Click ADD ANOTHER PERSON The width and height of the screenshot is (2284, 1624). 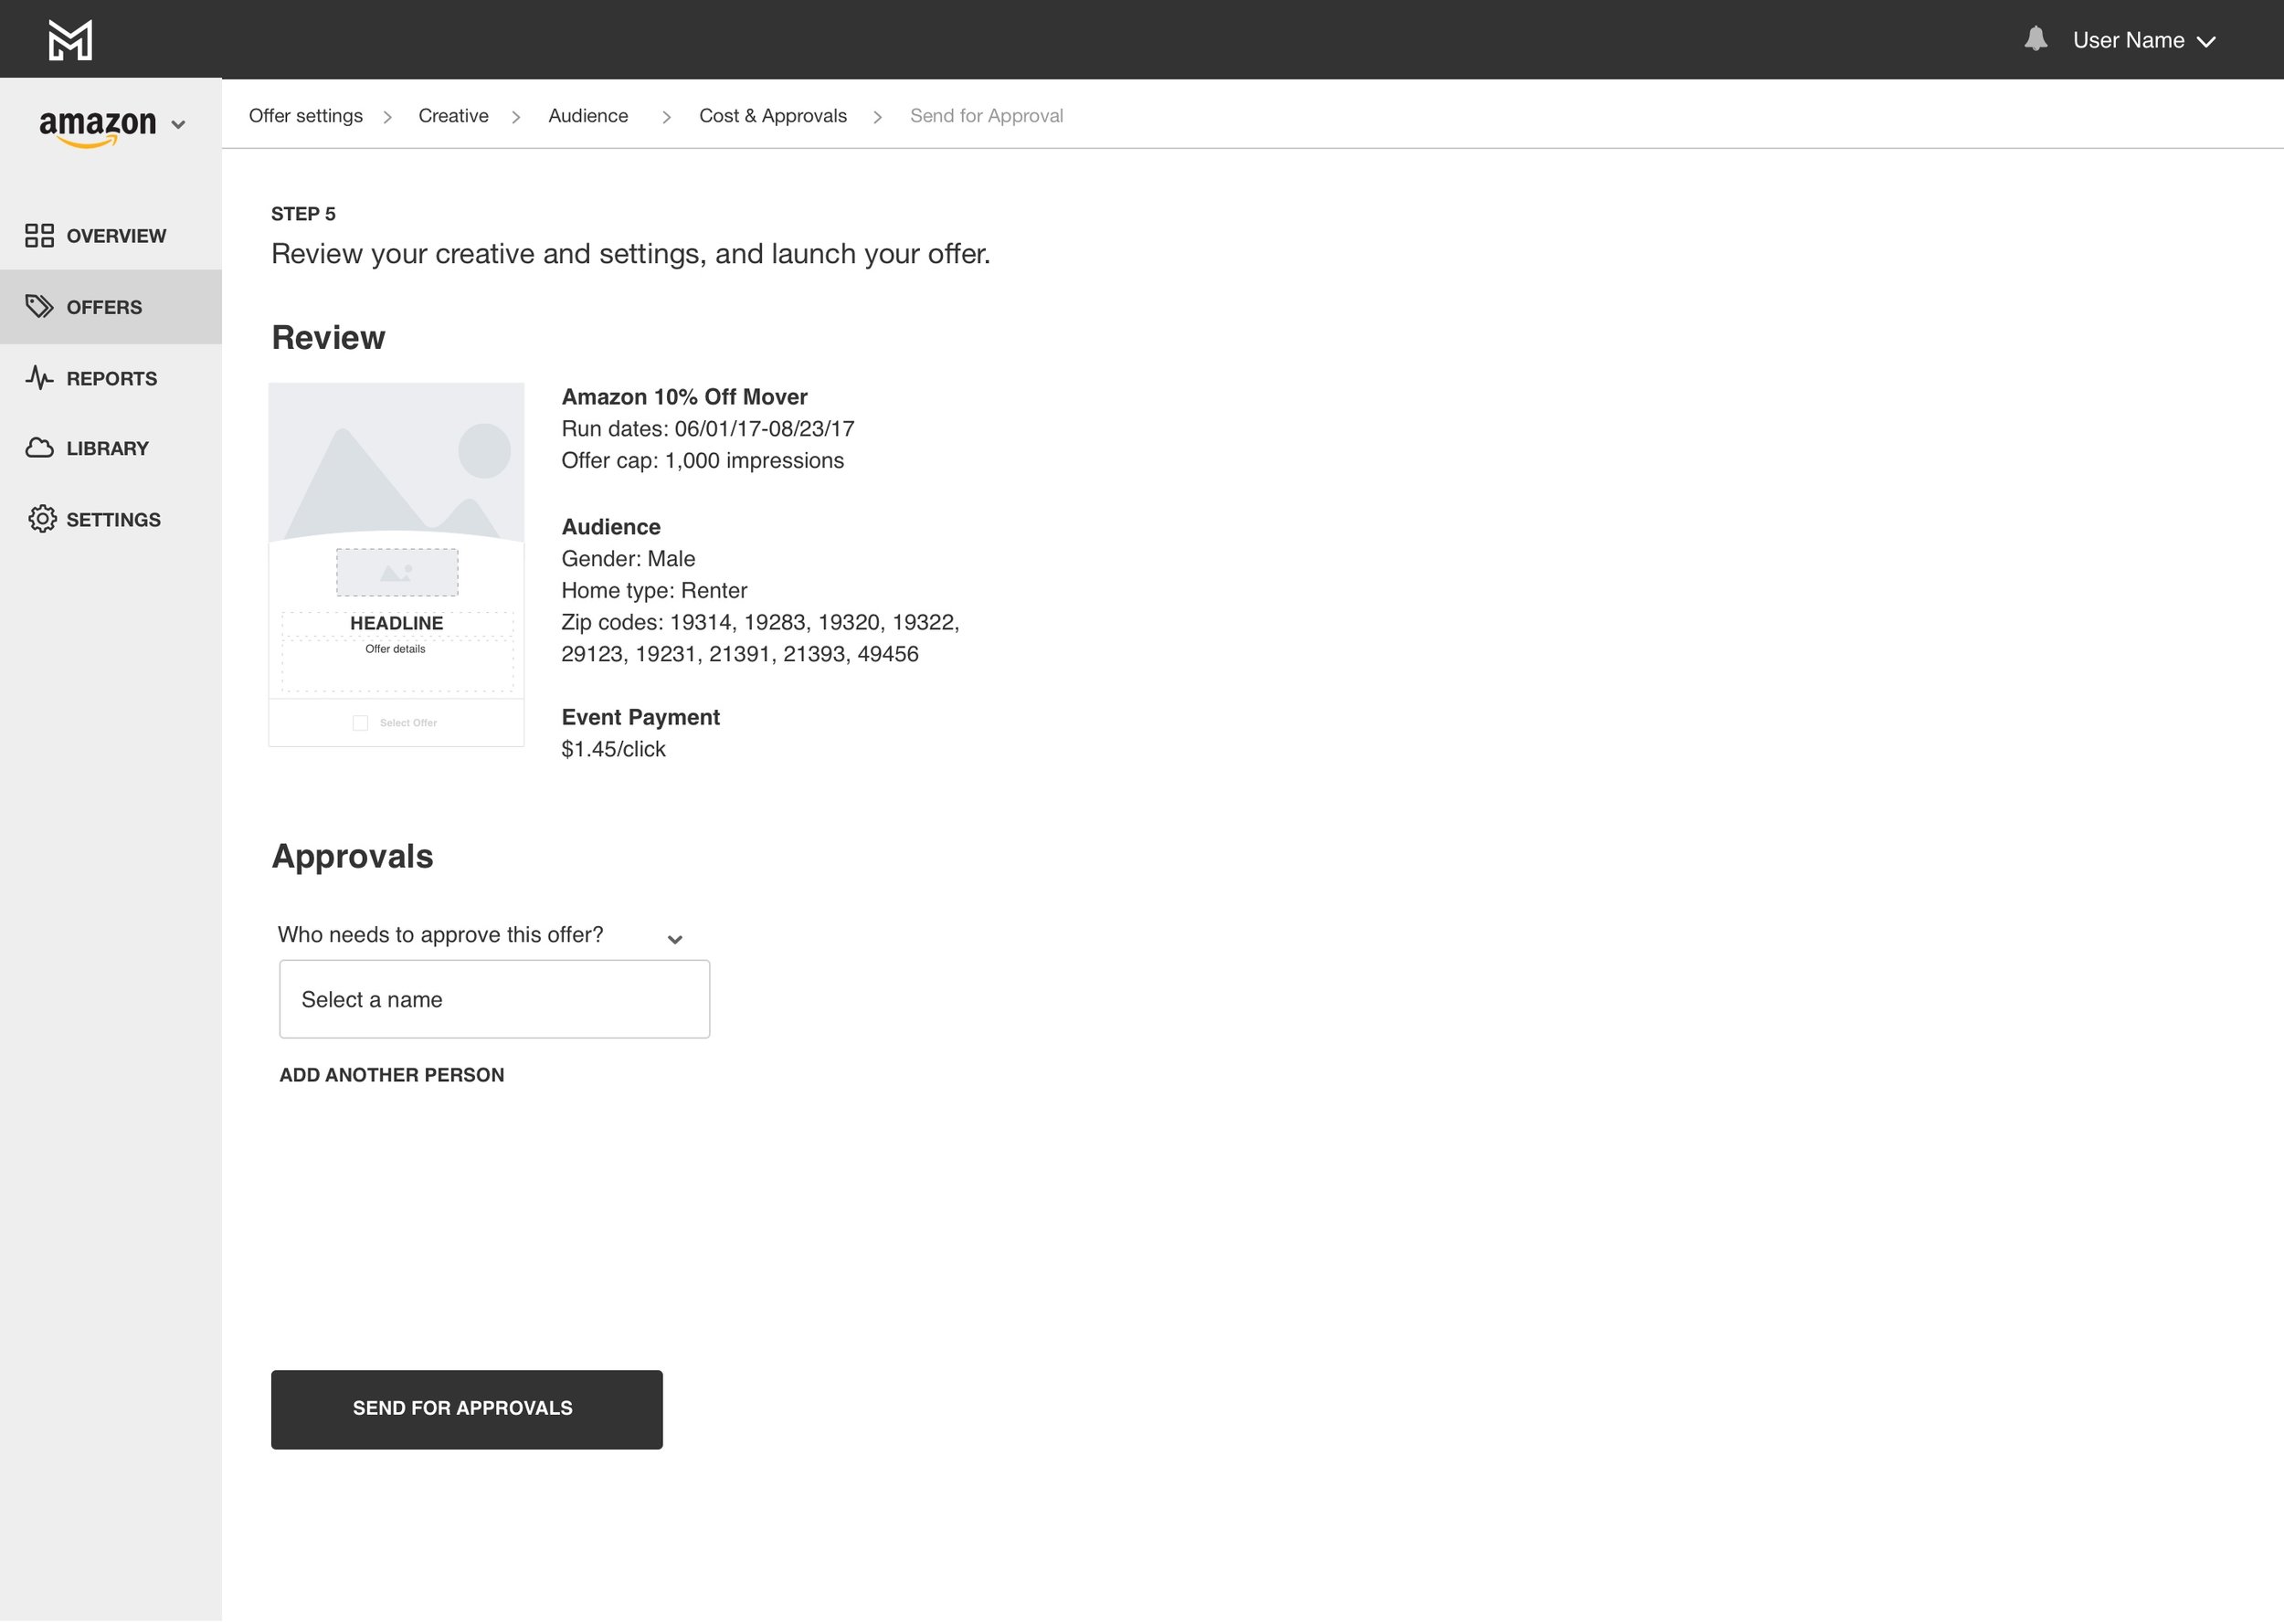point(392,1075)
